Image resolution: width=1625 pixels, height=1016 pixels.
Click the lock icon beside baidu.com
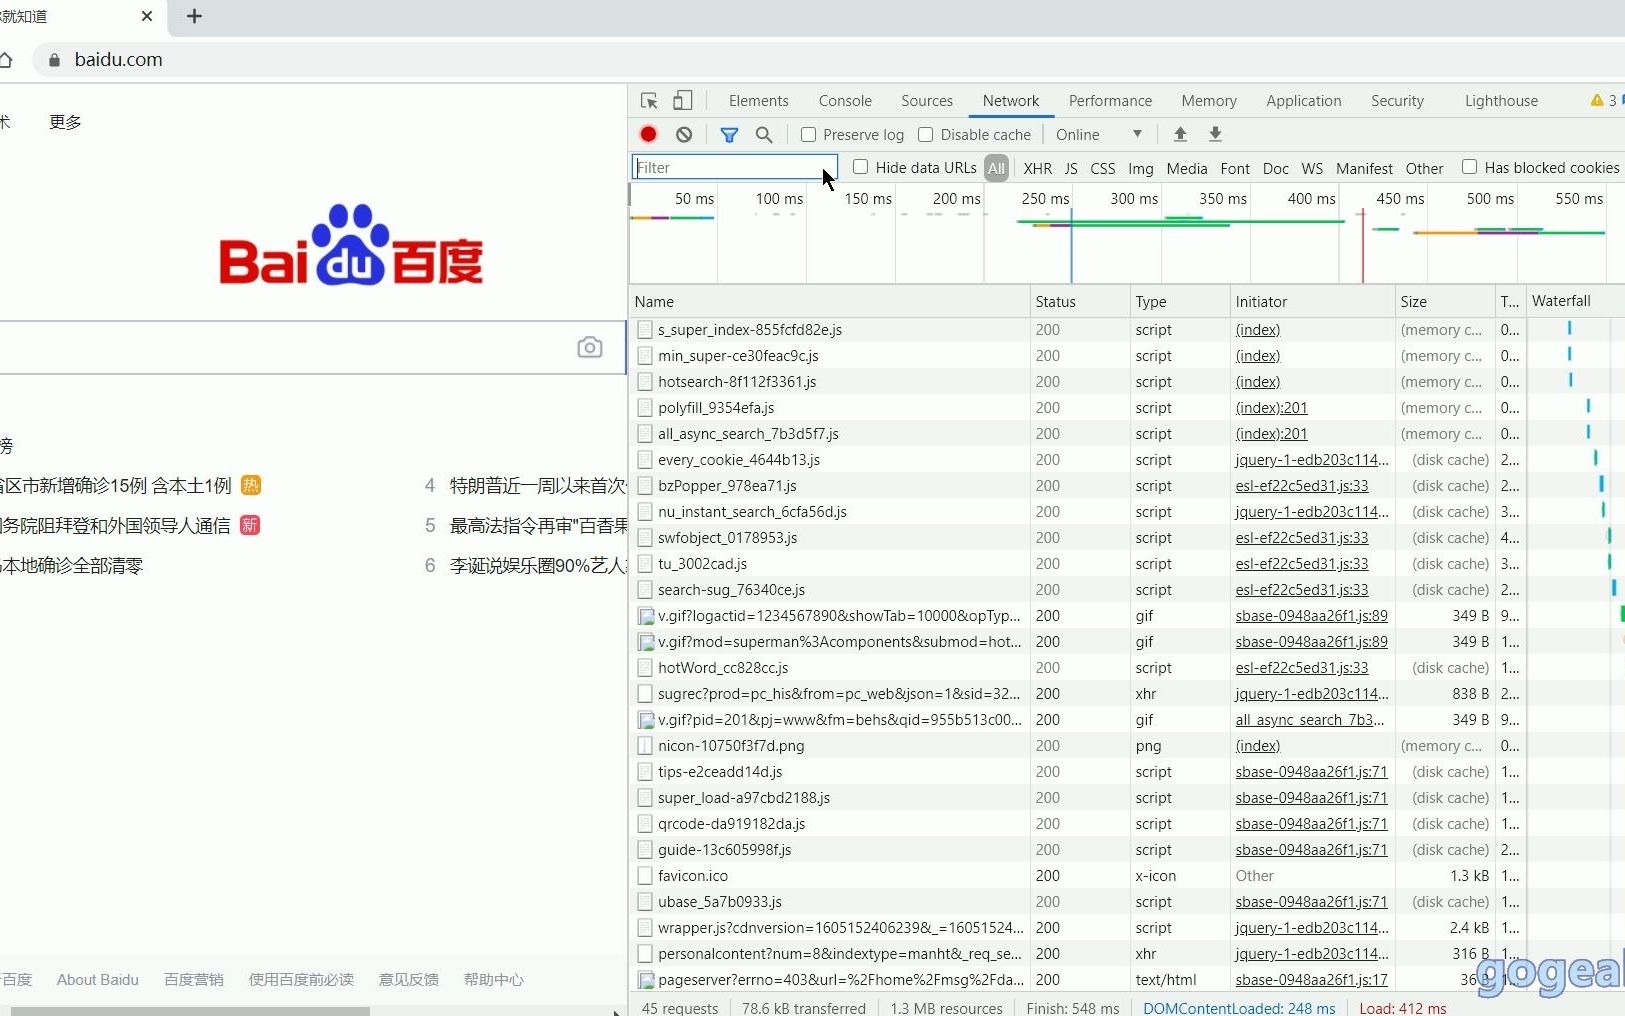54,60
